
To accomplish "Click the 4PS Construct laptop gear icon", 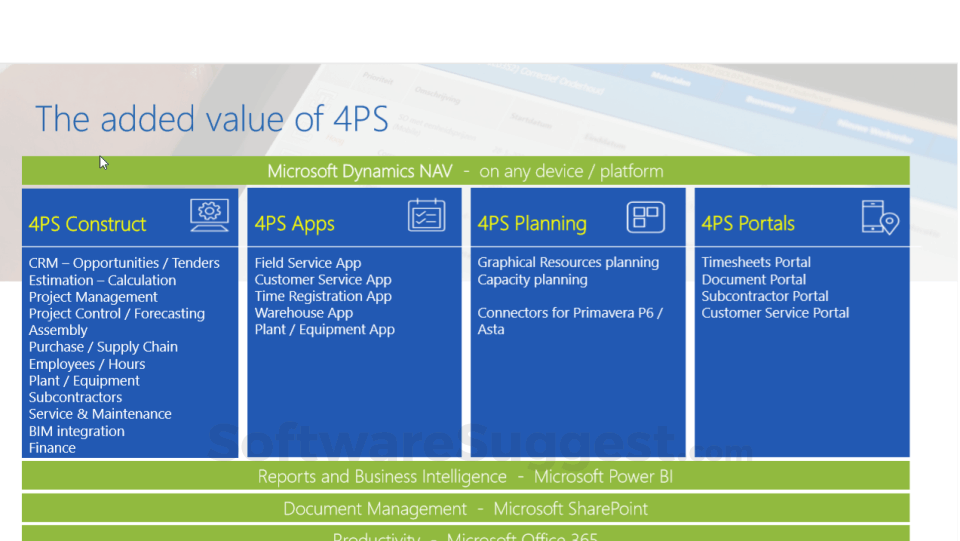I will click(209, 215).
